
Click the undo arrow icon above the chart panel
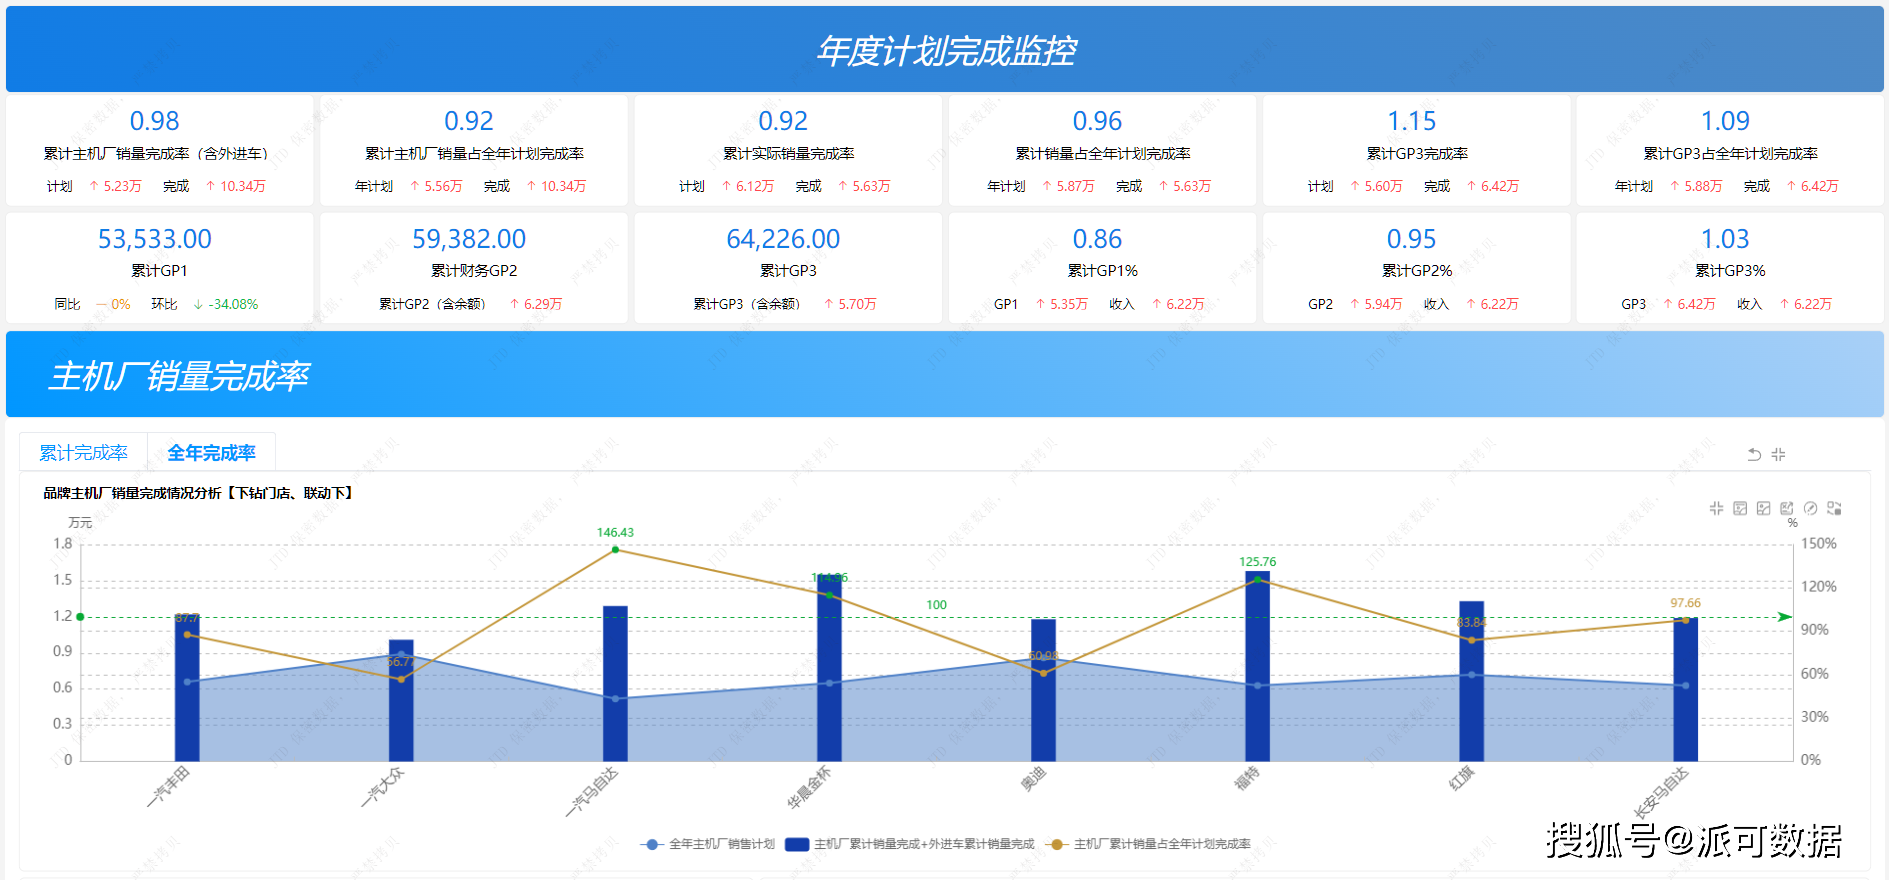point(1754,454)
